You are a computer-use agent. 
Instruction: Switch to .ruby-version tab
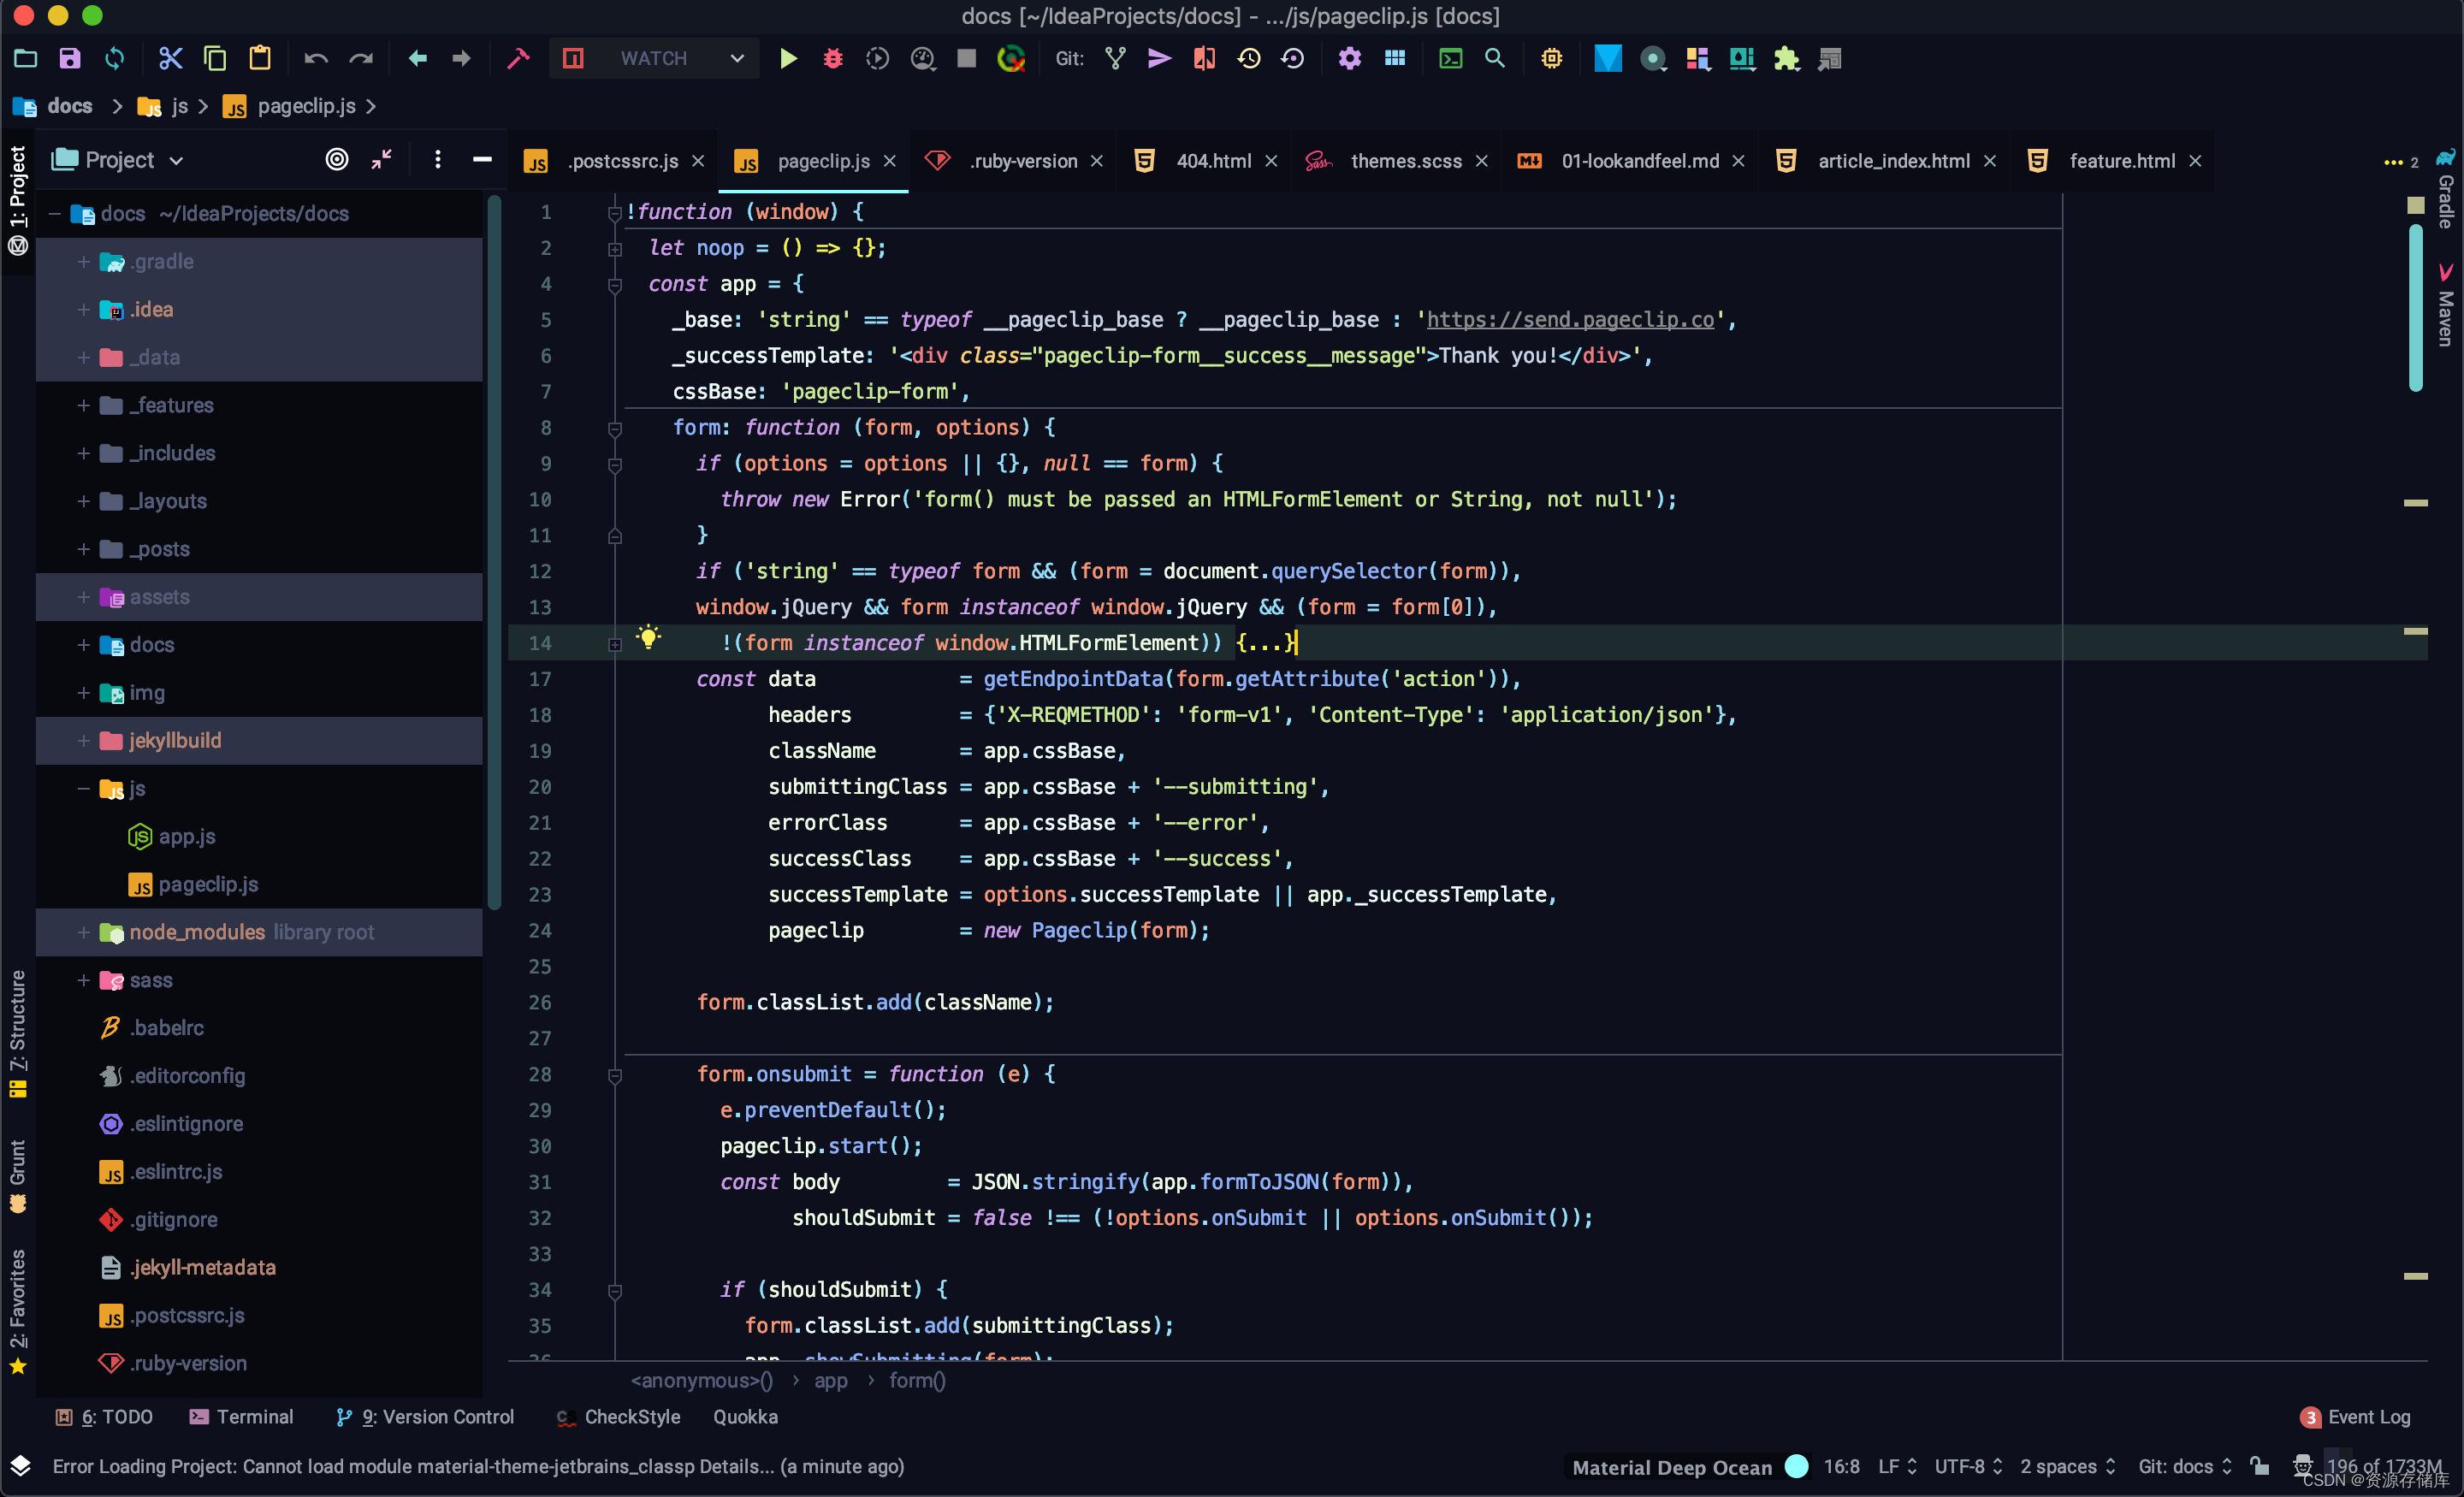pos(1015,161)
